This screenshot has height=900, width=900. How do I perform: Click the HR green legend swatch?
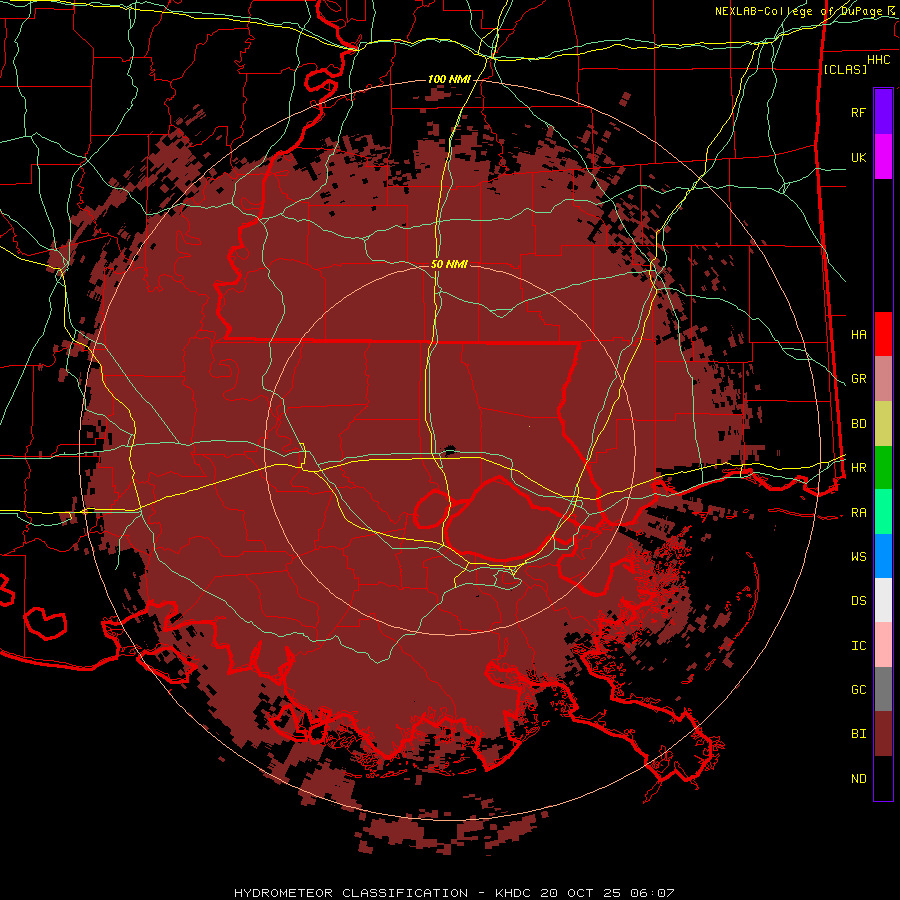(883, 467)
